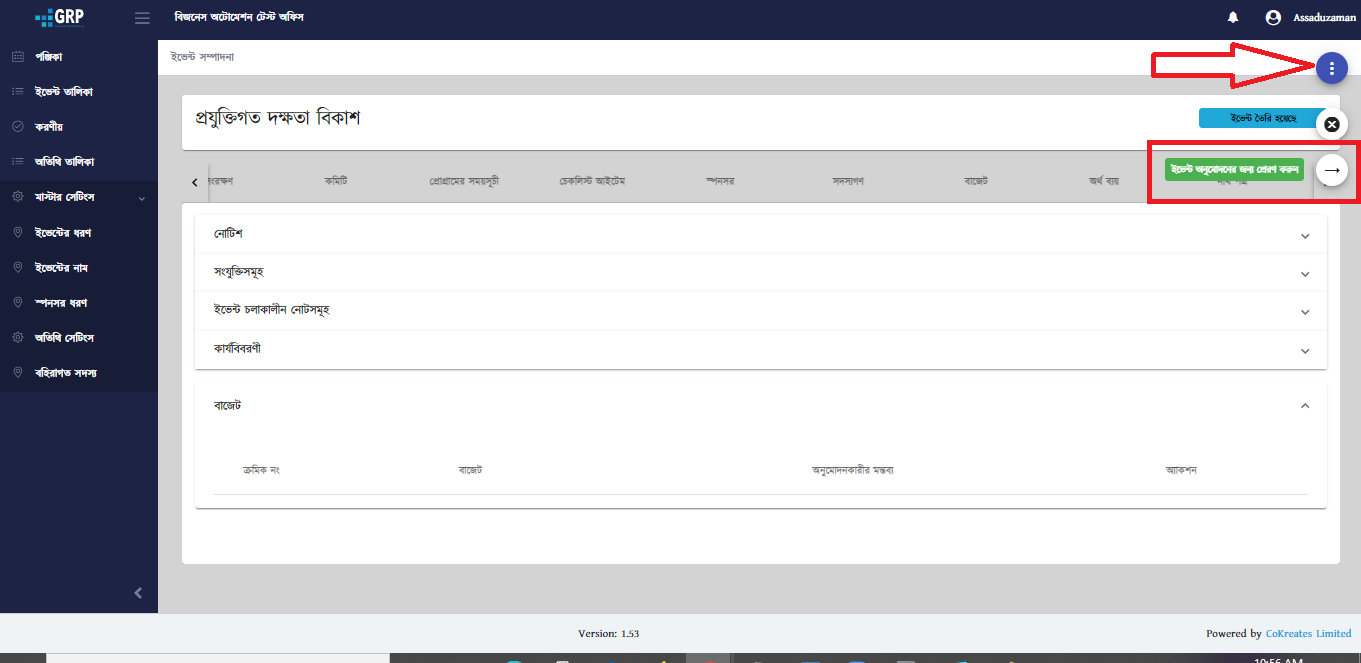
Task: Click the blue event created status badge
Action: [x=1263, y=119]
